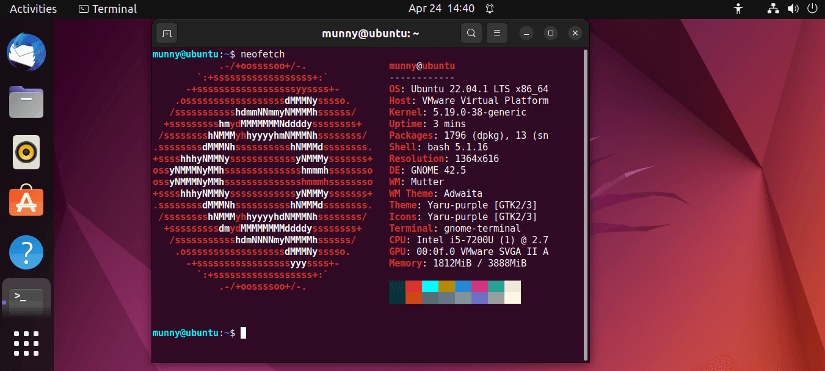
Task: Click the 'WM Theme: Adwaita' line
Action: click(x=436, y=194)
